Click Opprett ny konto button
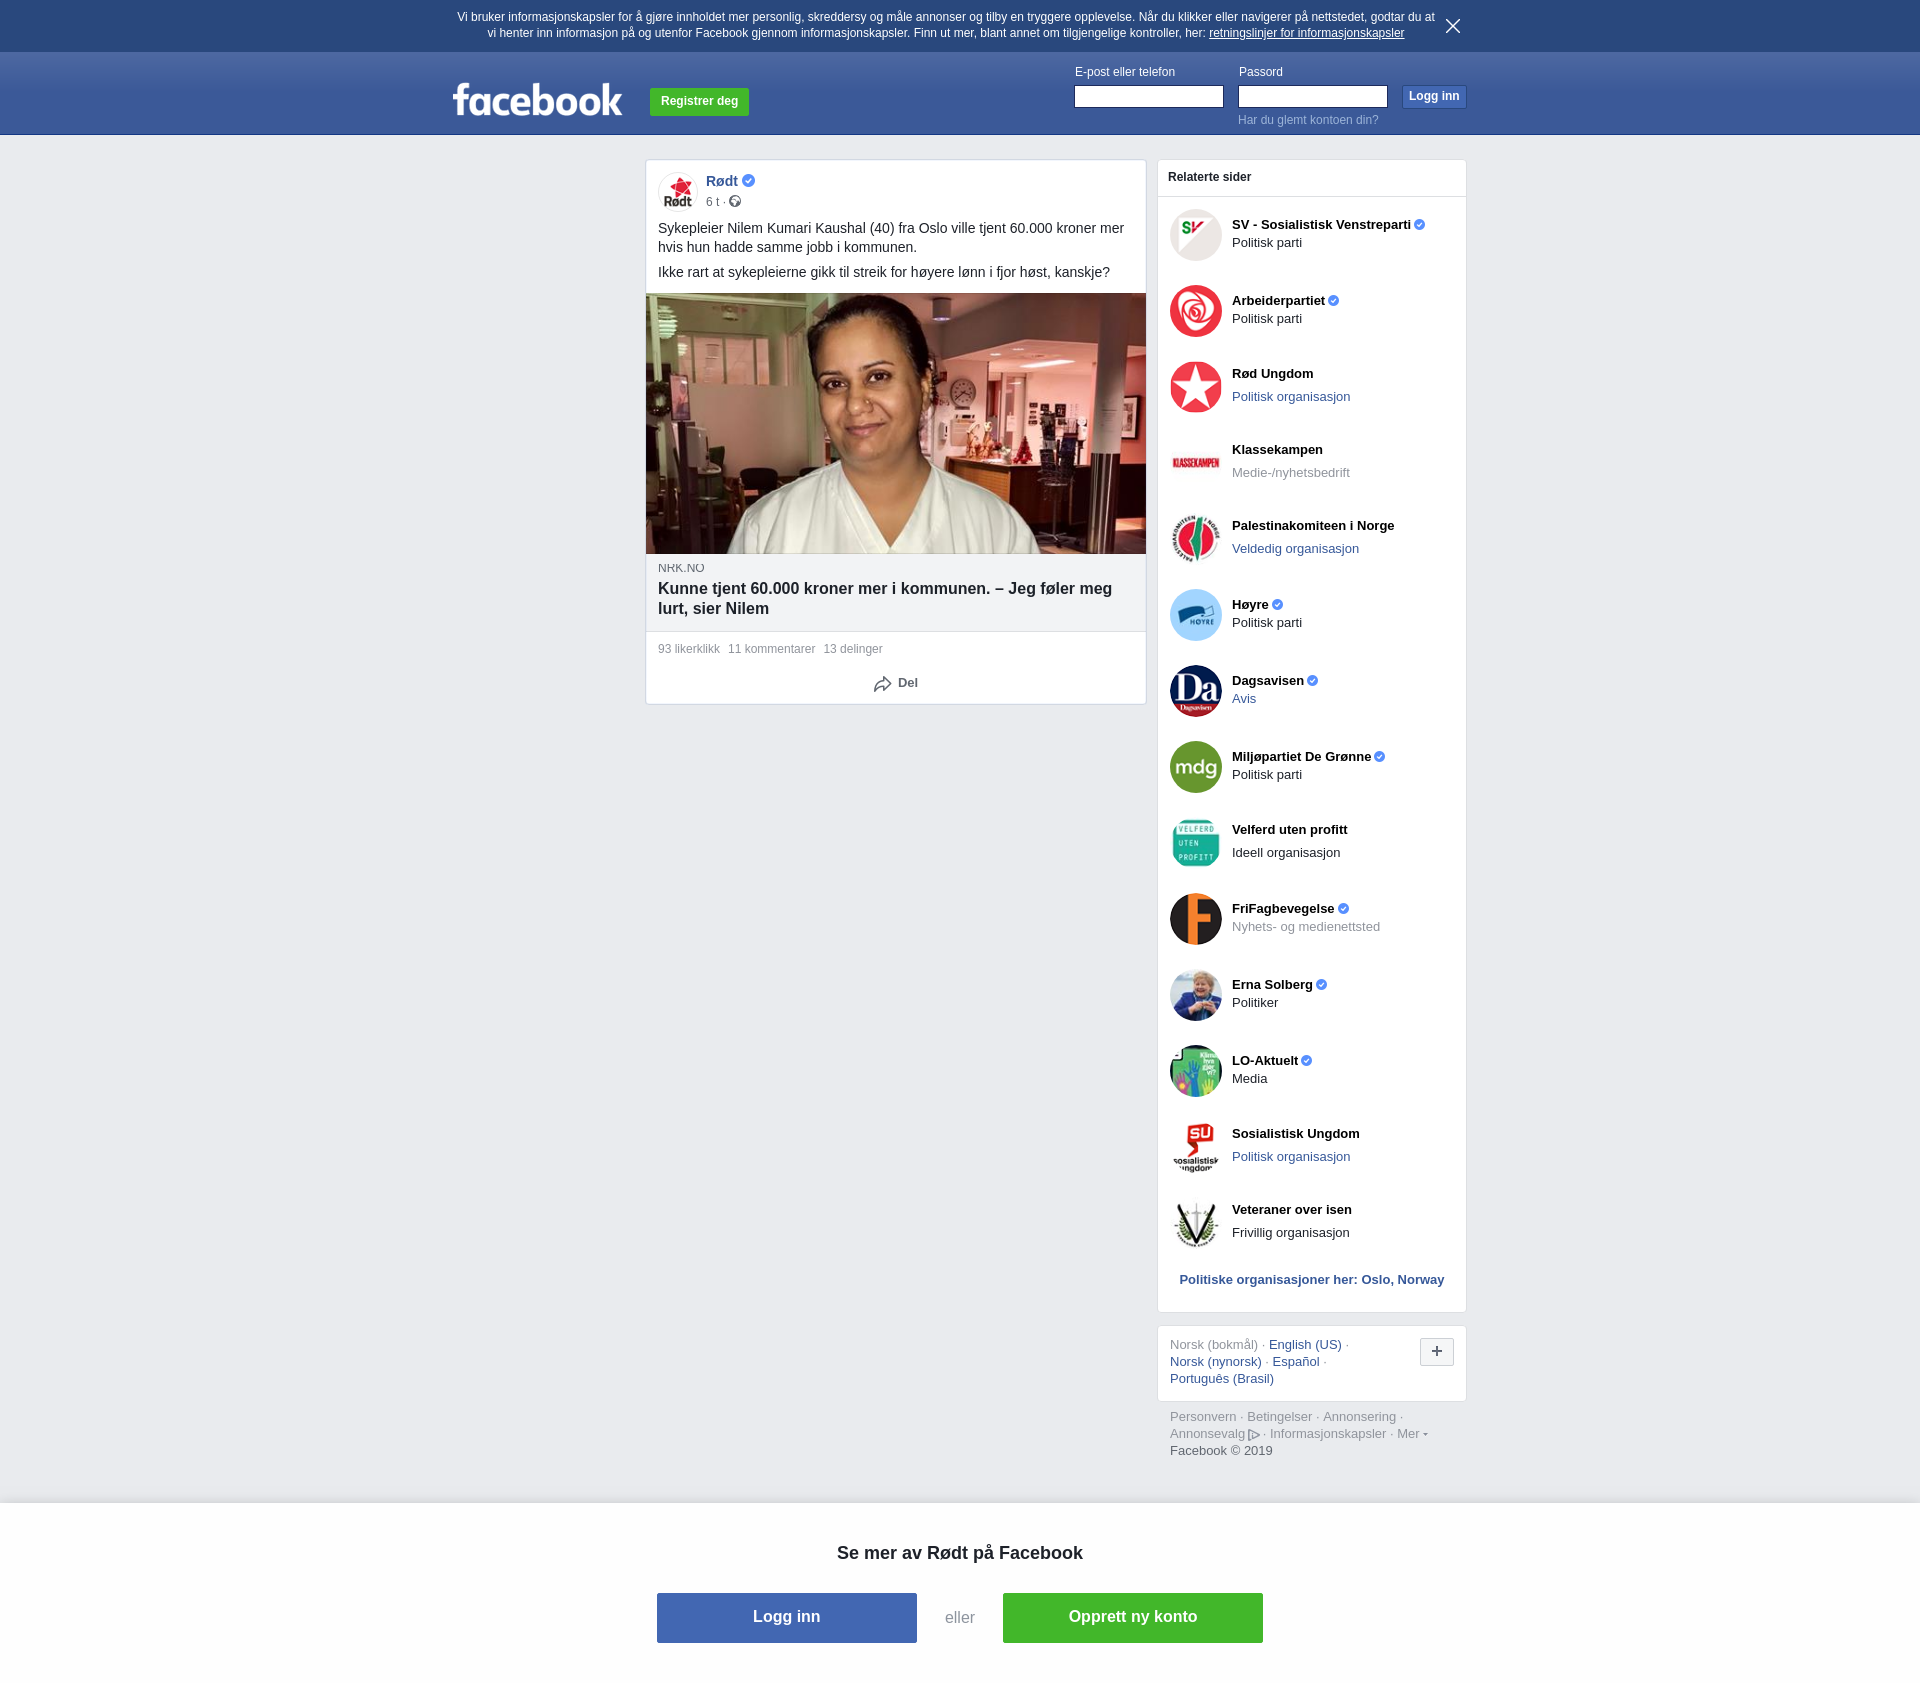 [1133, 1618]
